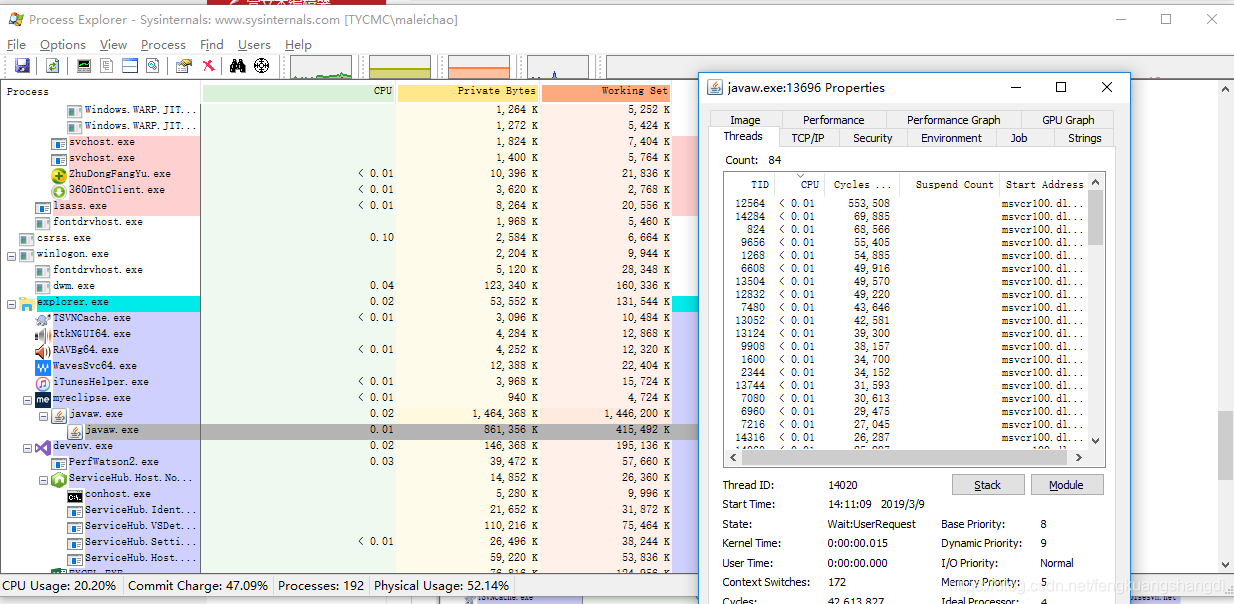The height and width of the screenshot is (604, 1234).
Task: Click the thread list vertical scrollbar thumb
Action: point(1095,218)
